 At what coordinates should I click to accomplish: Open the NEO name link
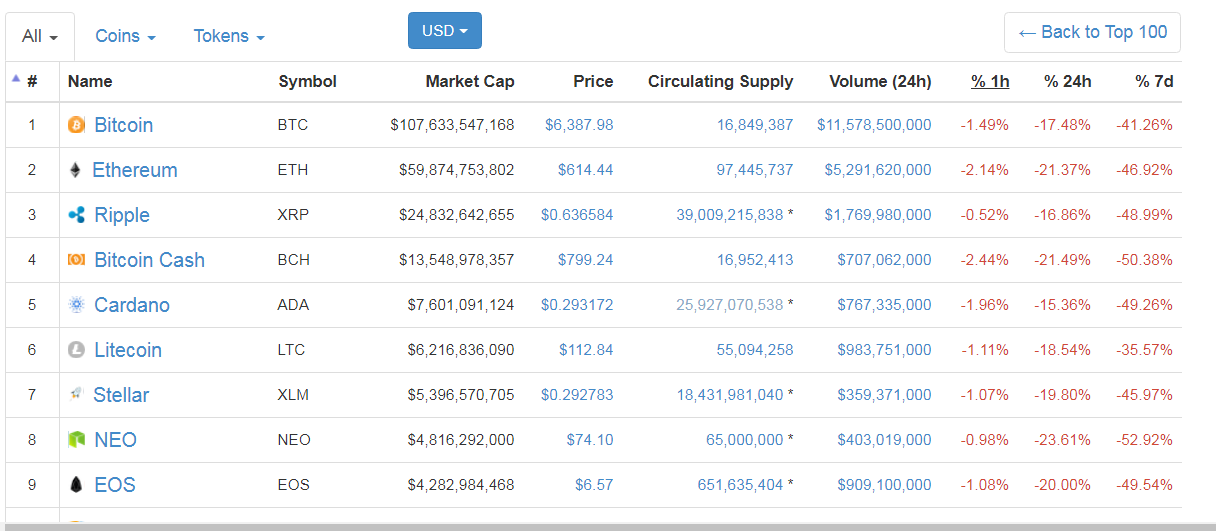coord(115,440)
